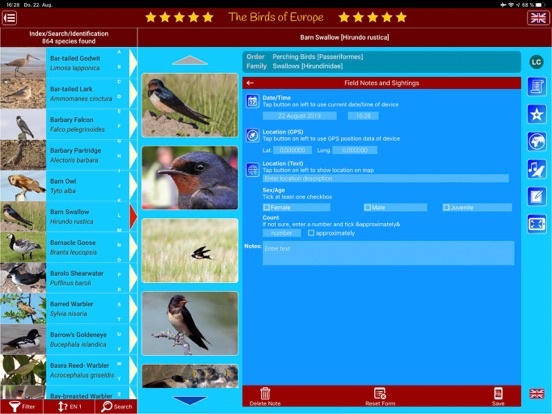Click the location description field
The height and width of the screenshot is (414, 552).
pos(385,178)
